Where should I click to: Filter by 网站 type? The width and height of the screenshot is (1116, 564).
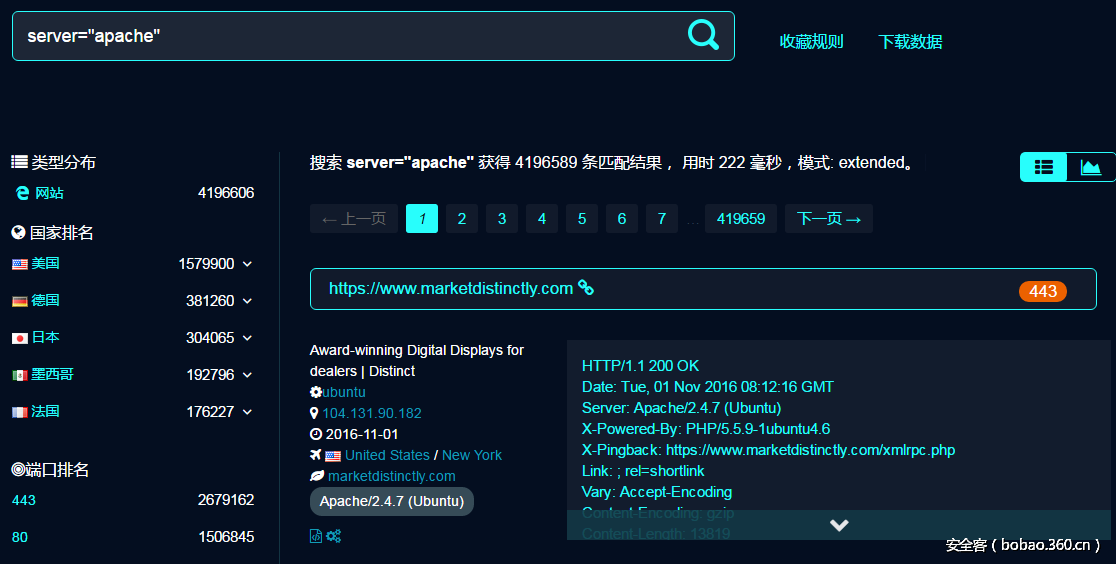coord(49,193)
